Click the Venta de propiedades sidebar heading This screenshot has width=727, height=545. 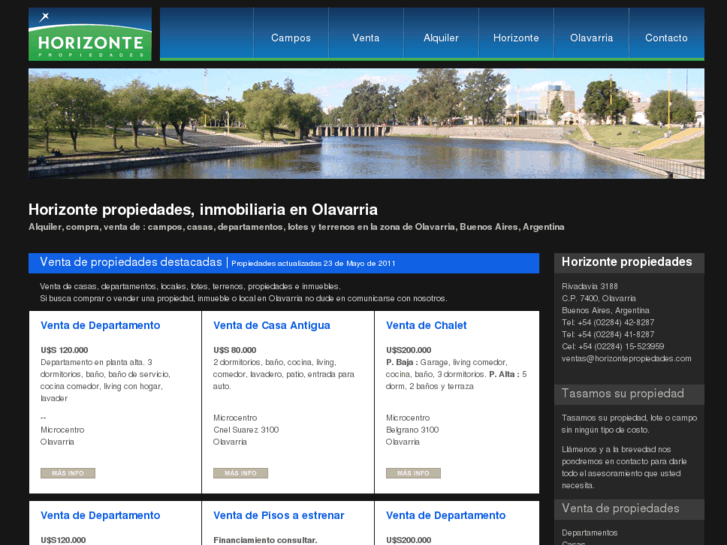click(620, 509)
